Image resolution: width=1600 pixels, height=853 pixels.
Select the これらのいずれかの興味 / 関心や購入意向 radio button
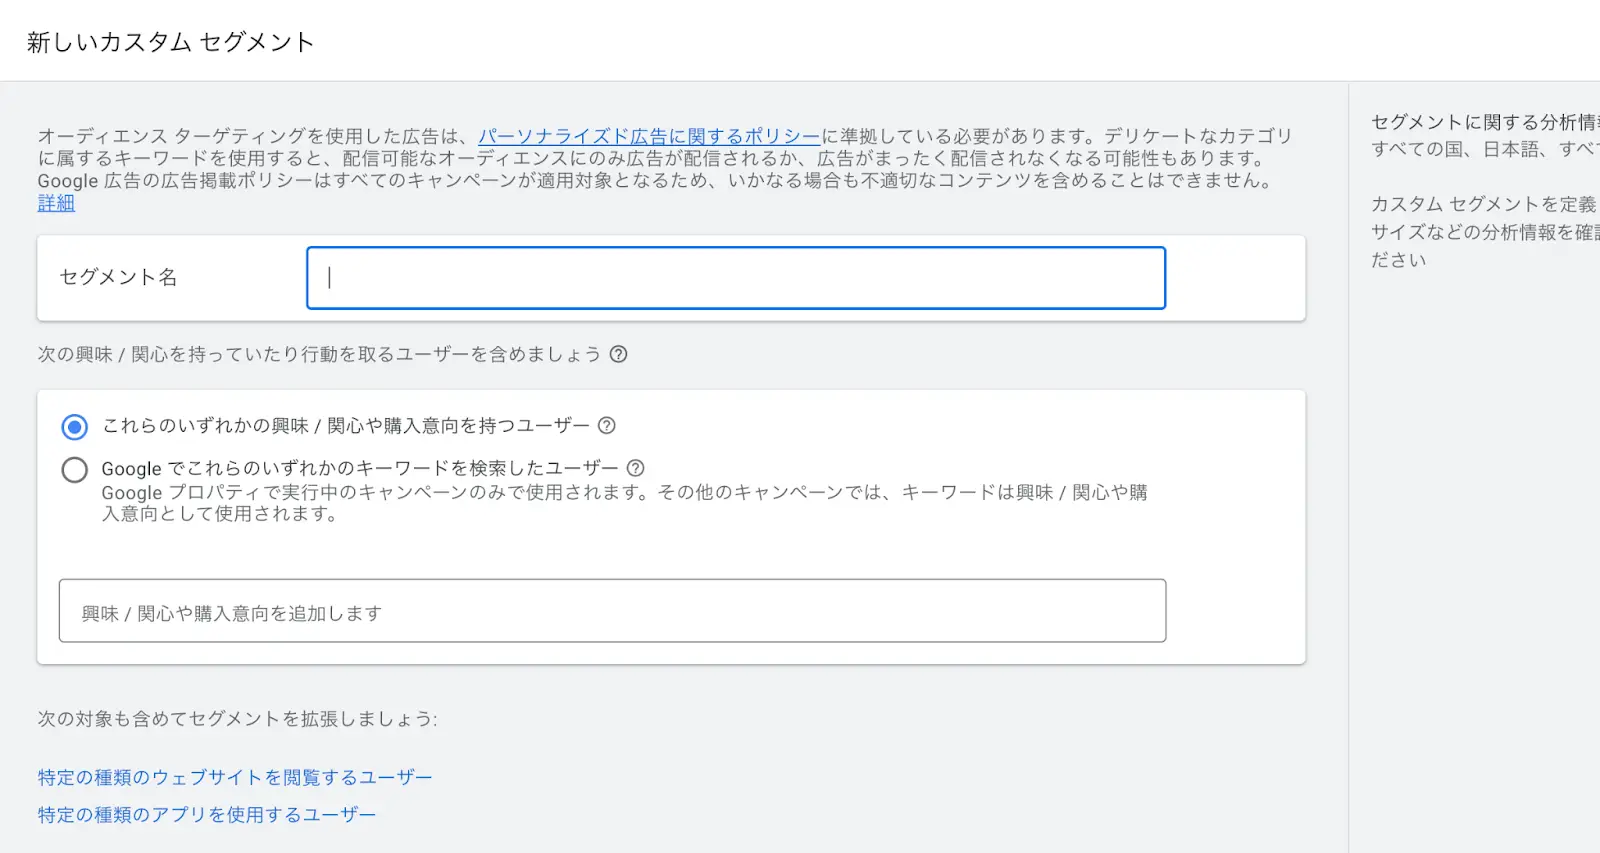point(75,427)
